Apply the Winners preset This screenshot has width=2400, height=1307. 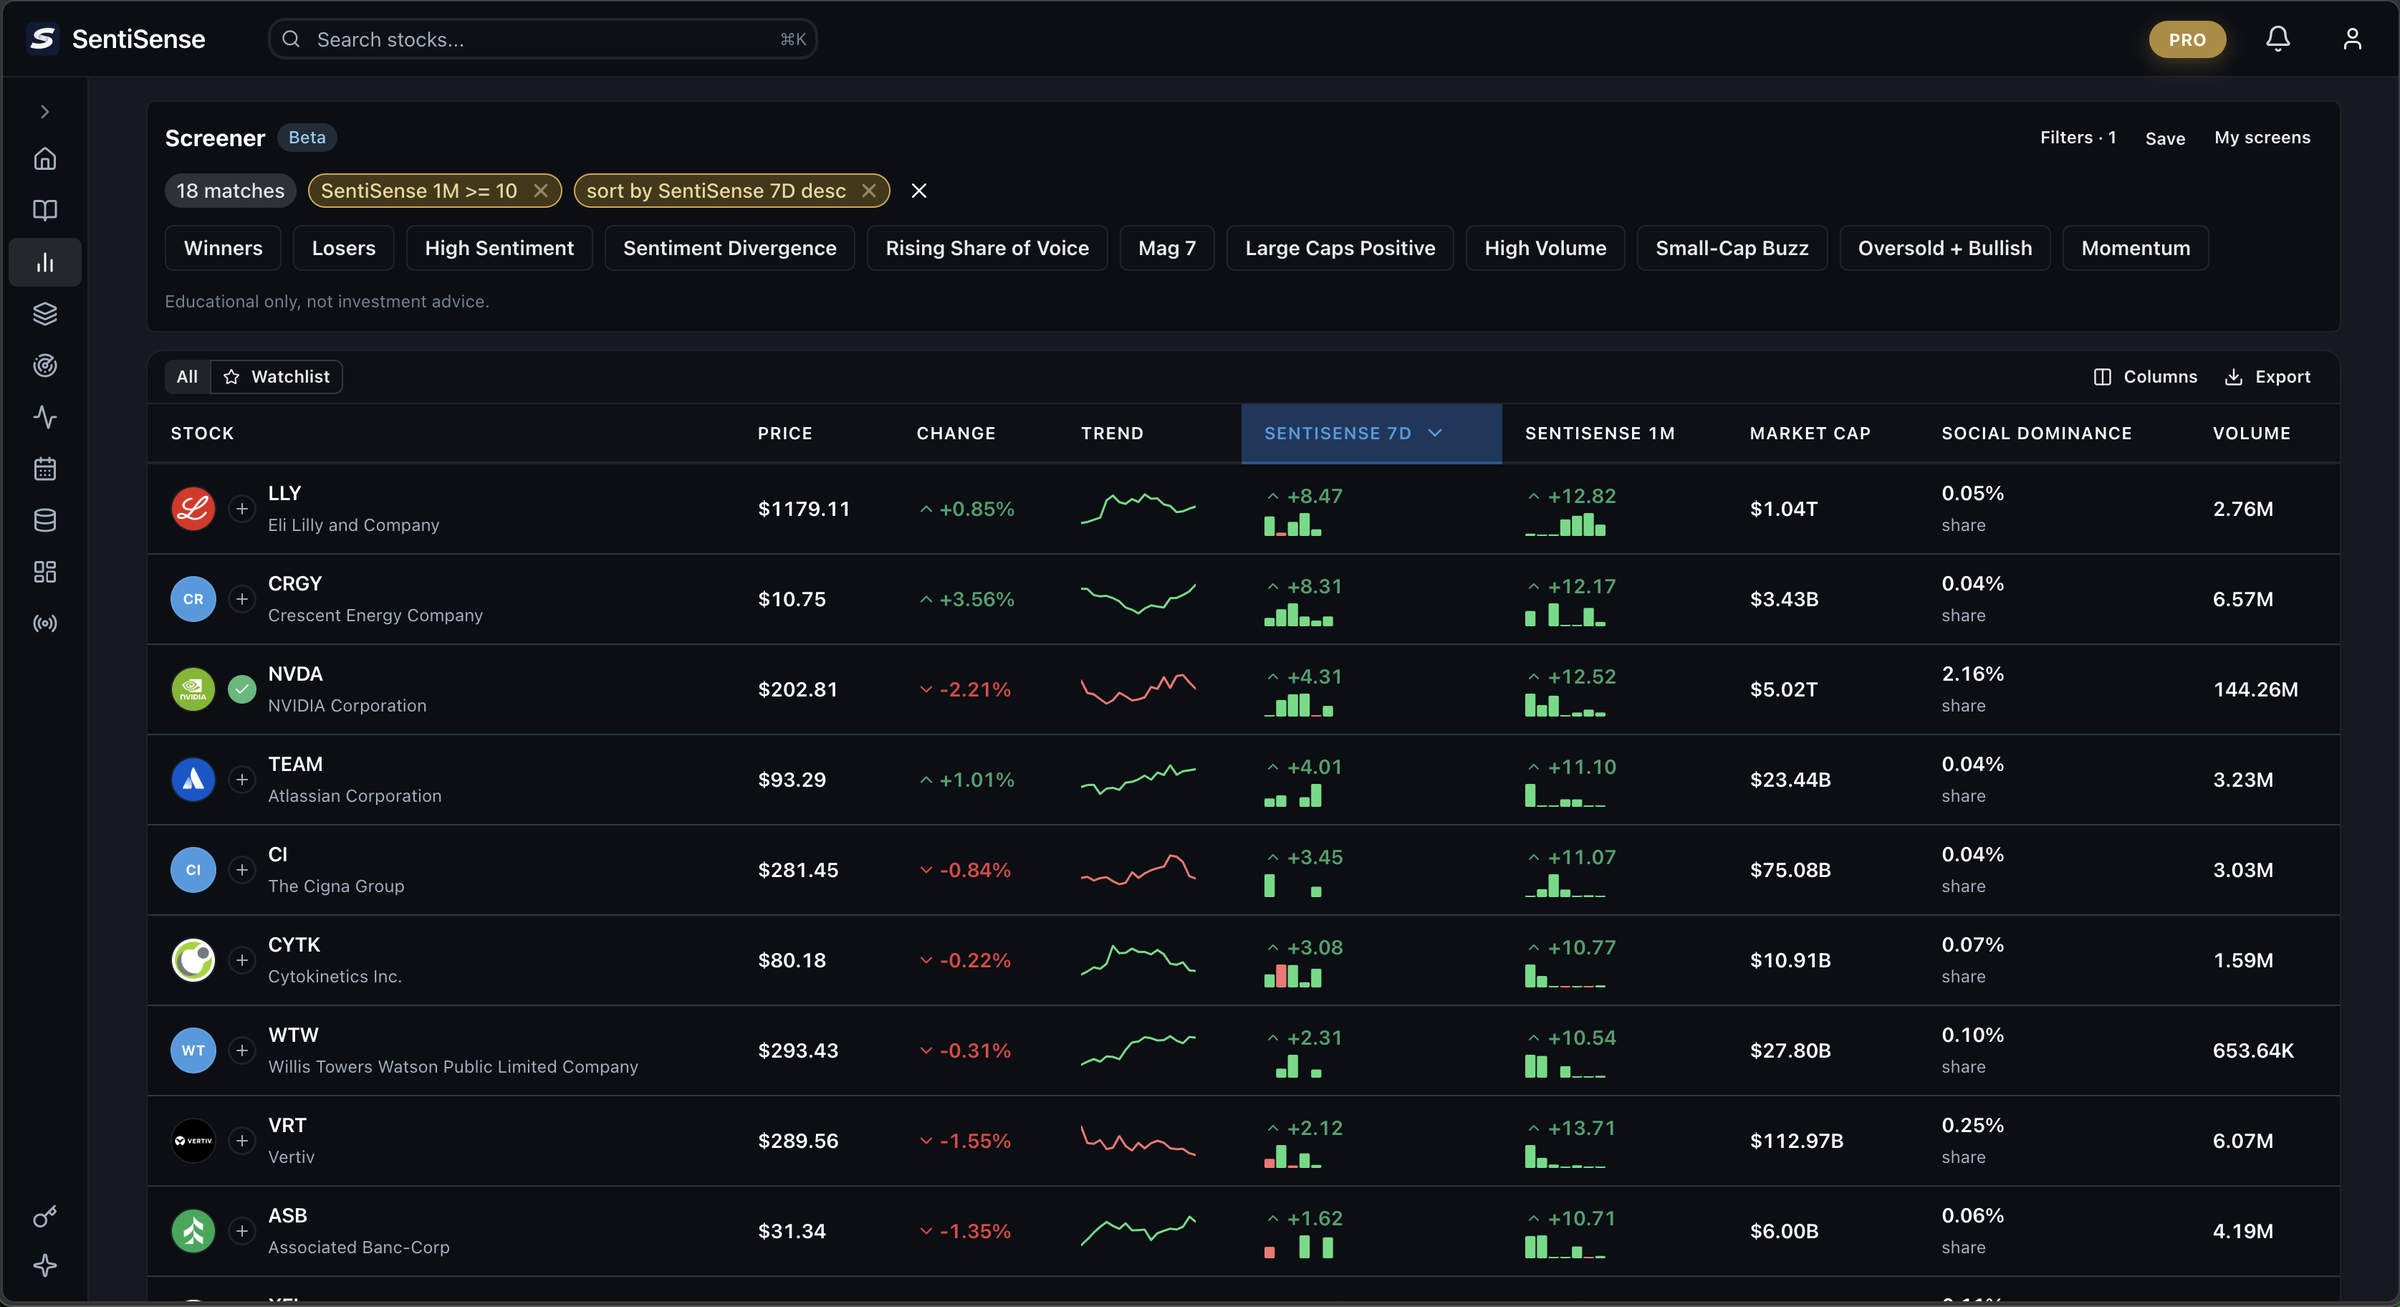coord(223,248)
